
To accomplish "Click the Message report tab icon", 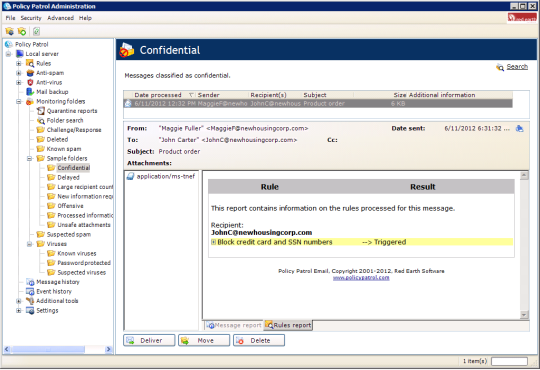I will point(210,325).
